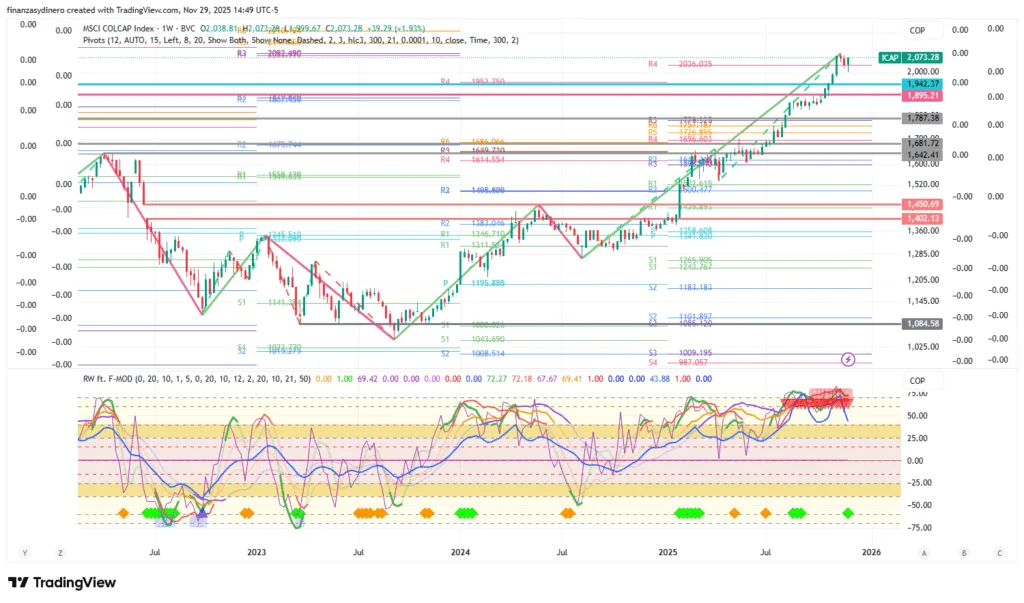Click the B scale button
1024x603 pixels.
pos(962,552)
